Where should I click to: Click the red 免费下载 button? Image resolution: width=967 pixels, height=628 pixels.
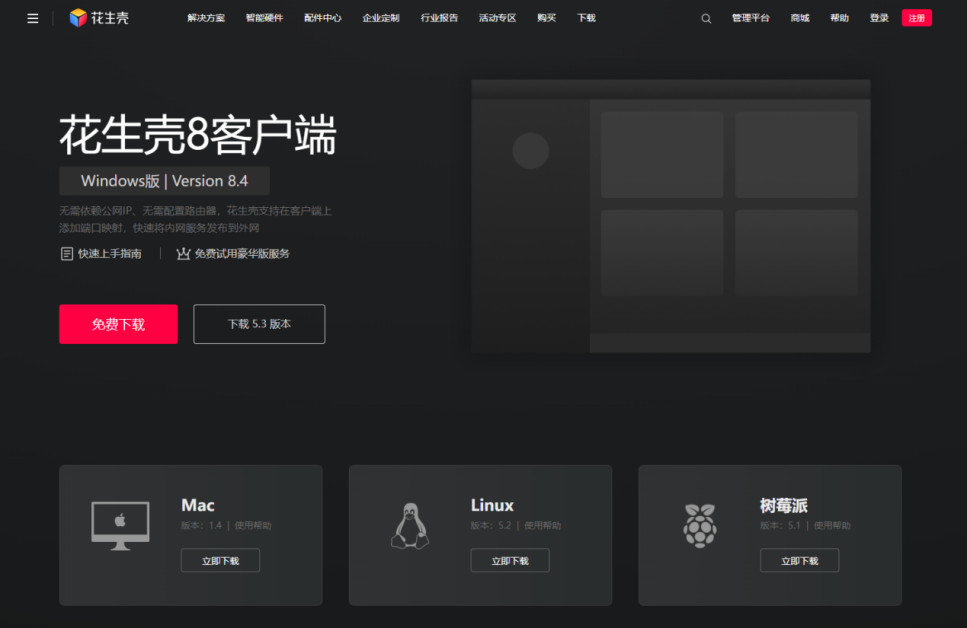click(118, 324)
